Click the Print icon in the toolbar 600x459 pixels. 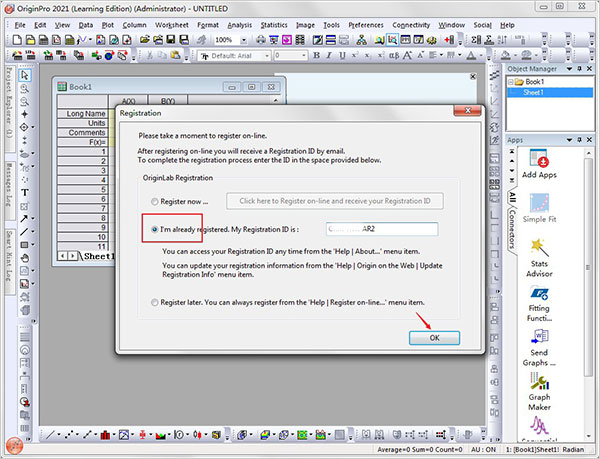(261, 40)
